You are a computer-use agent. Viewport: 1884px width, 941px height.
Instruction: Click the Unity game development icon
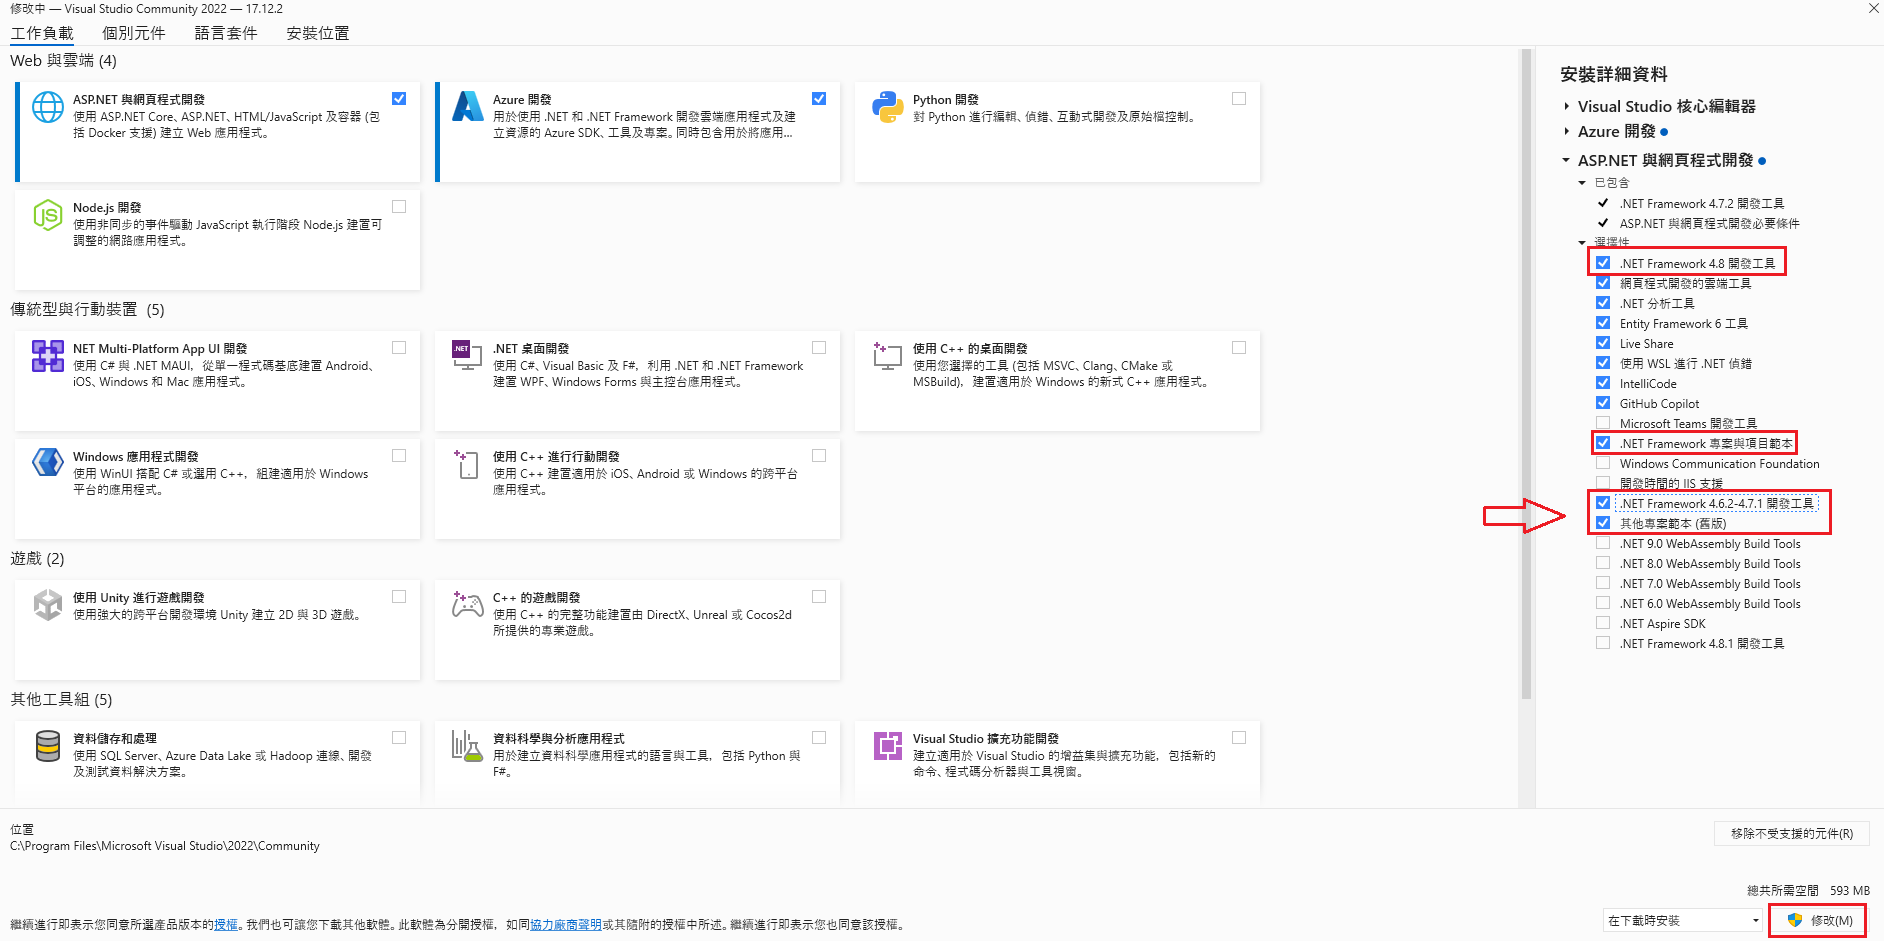48,604
